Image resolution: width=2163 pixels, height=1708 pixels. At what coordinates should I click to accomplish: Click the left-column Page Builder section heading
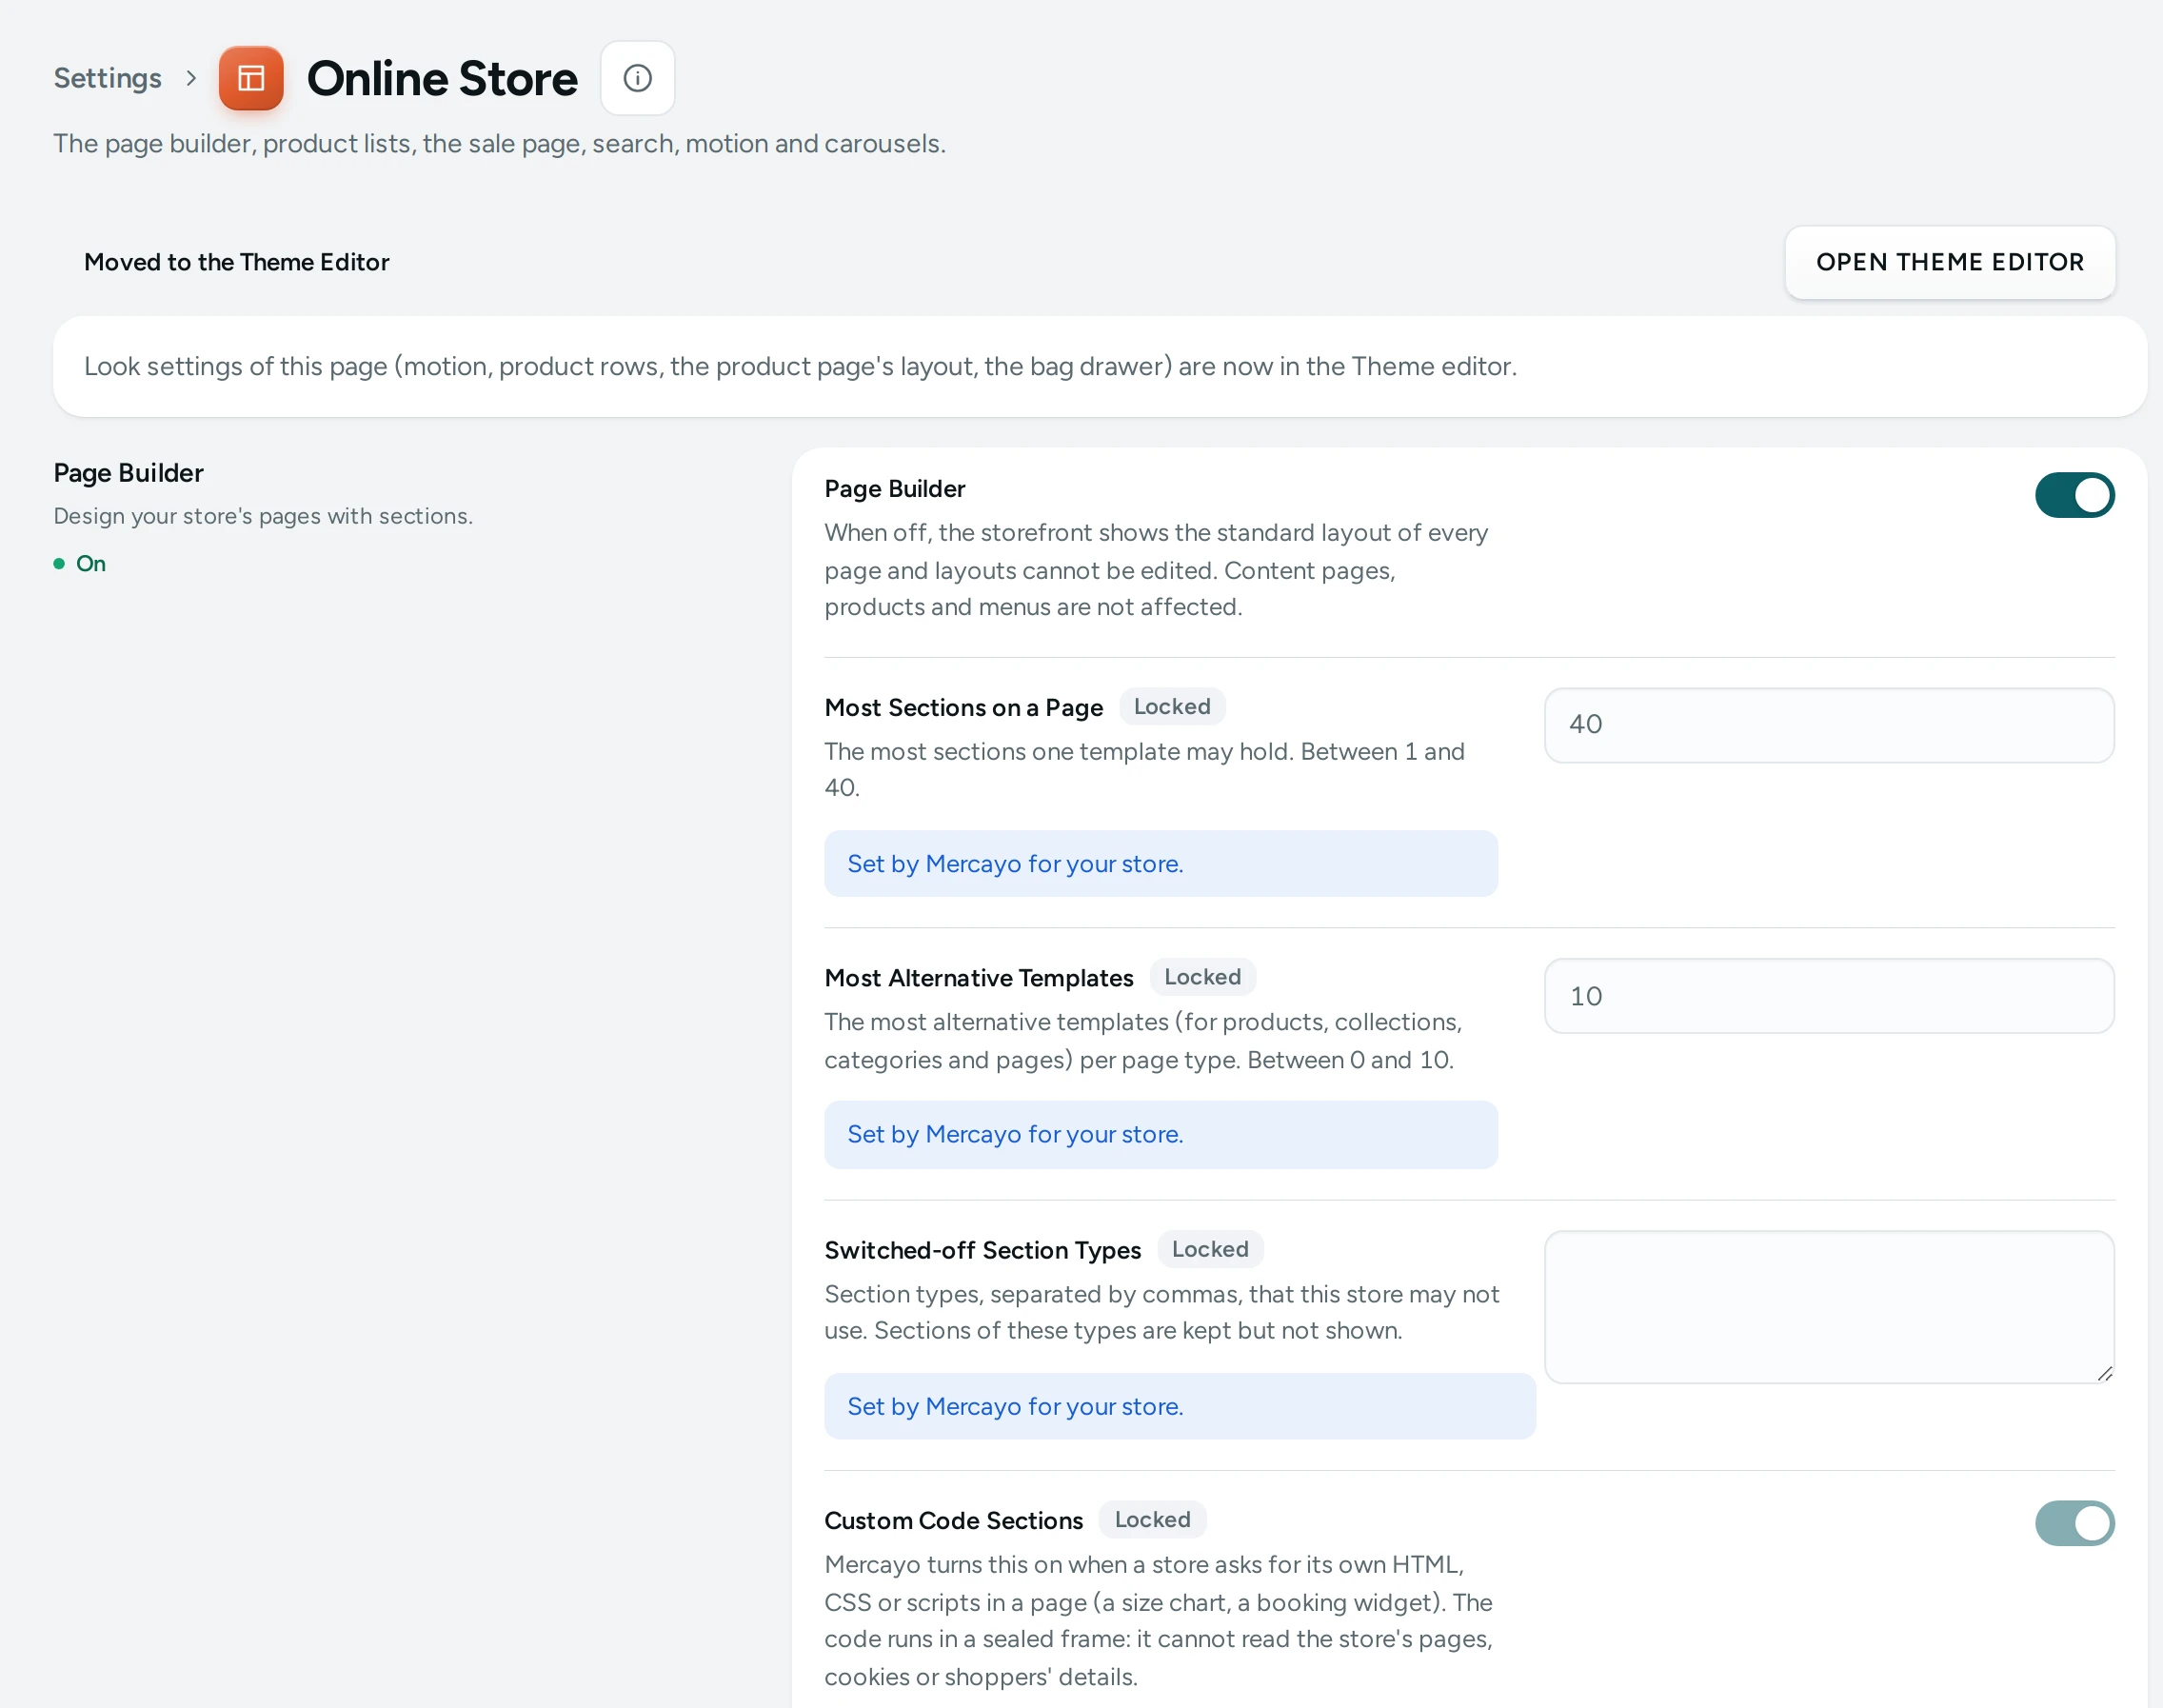[128, 473]
